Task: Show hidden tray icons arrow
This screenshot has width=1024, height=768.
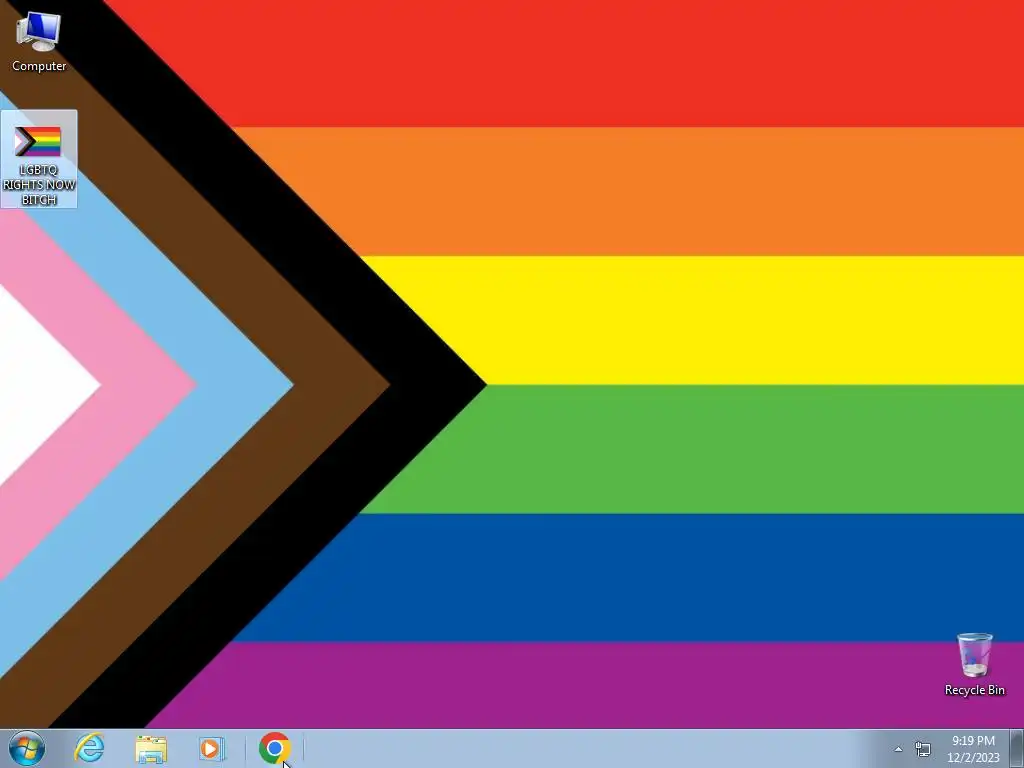Action: [898, 749]
